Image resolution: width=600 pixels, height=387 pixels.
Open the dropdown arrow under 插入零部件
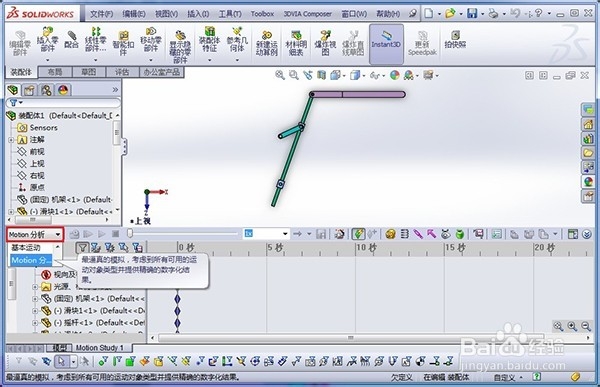pos(48,60)
